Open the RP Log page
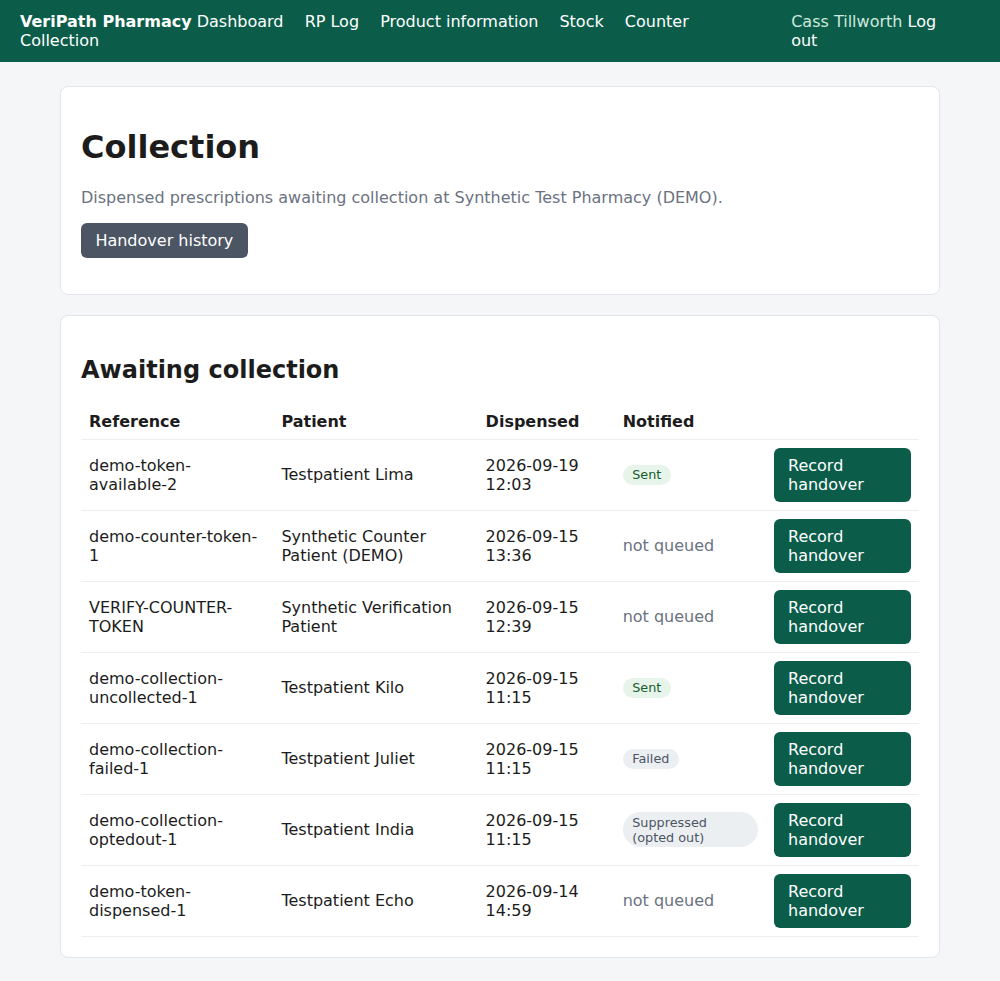Screen dimensions: 1000x981 [332, 21]
